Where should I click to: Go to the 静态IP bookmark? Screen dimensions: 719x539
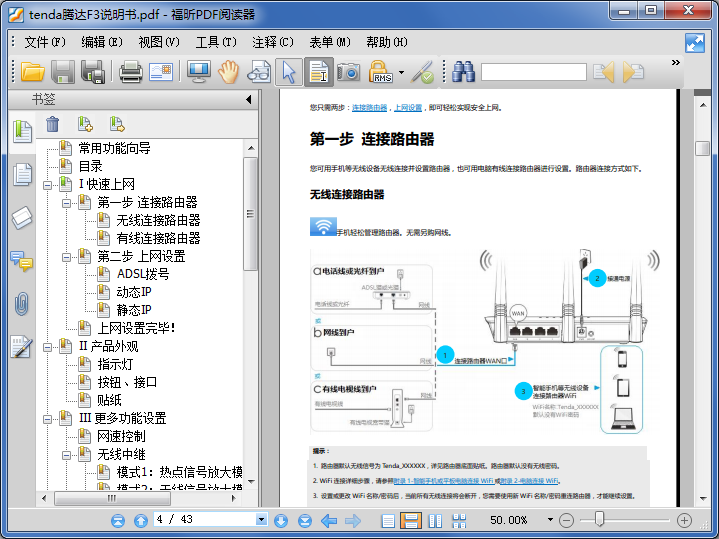(133, 310)
